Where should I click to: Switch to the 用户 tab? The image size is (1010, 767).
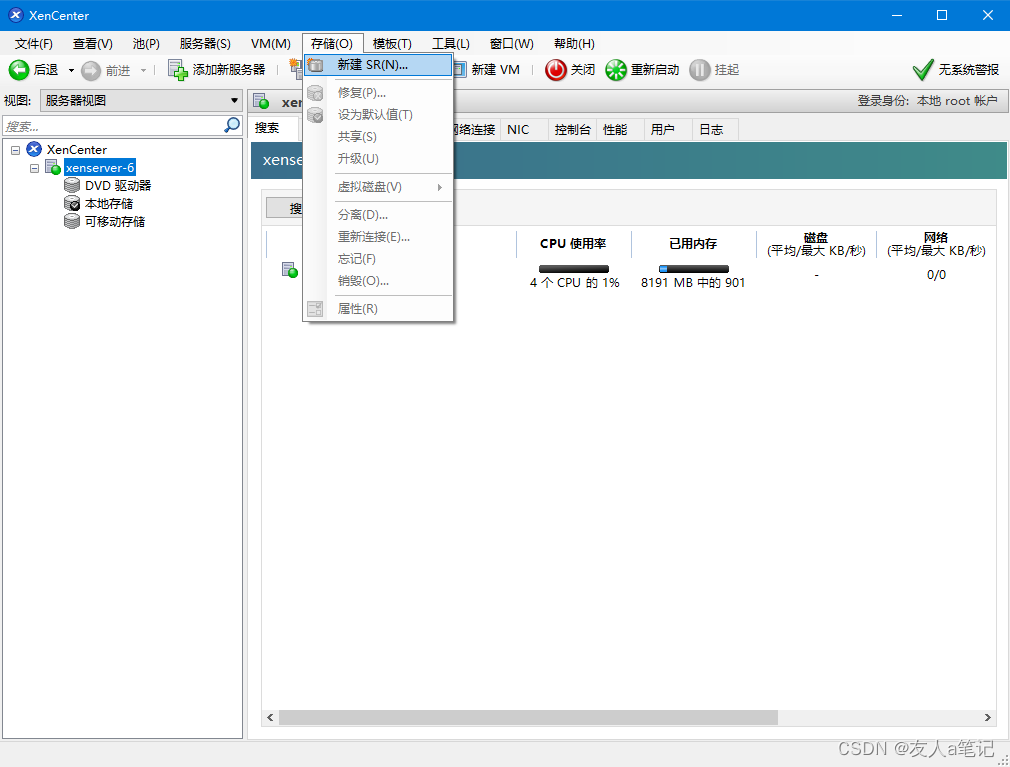(668, 129)
